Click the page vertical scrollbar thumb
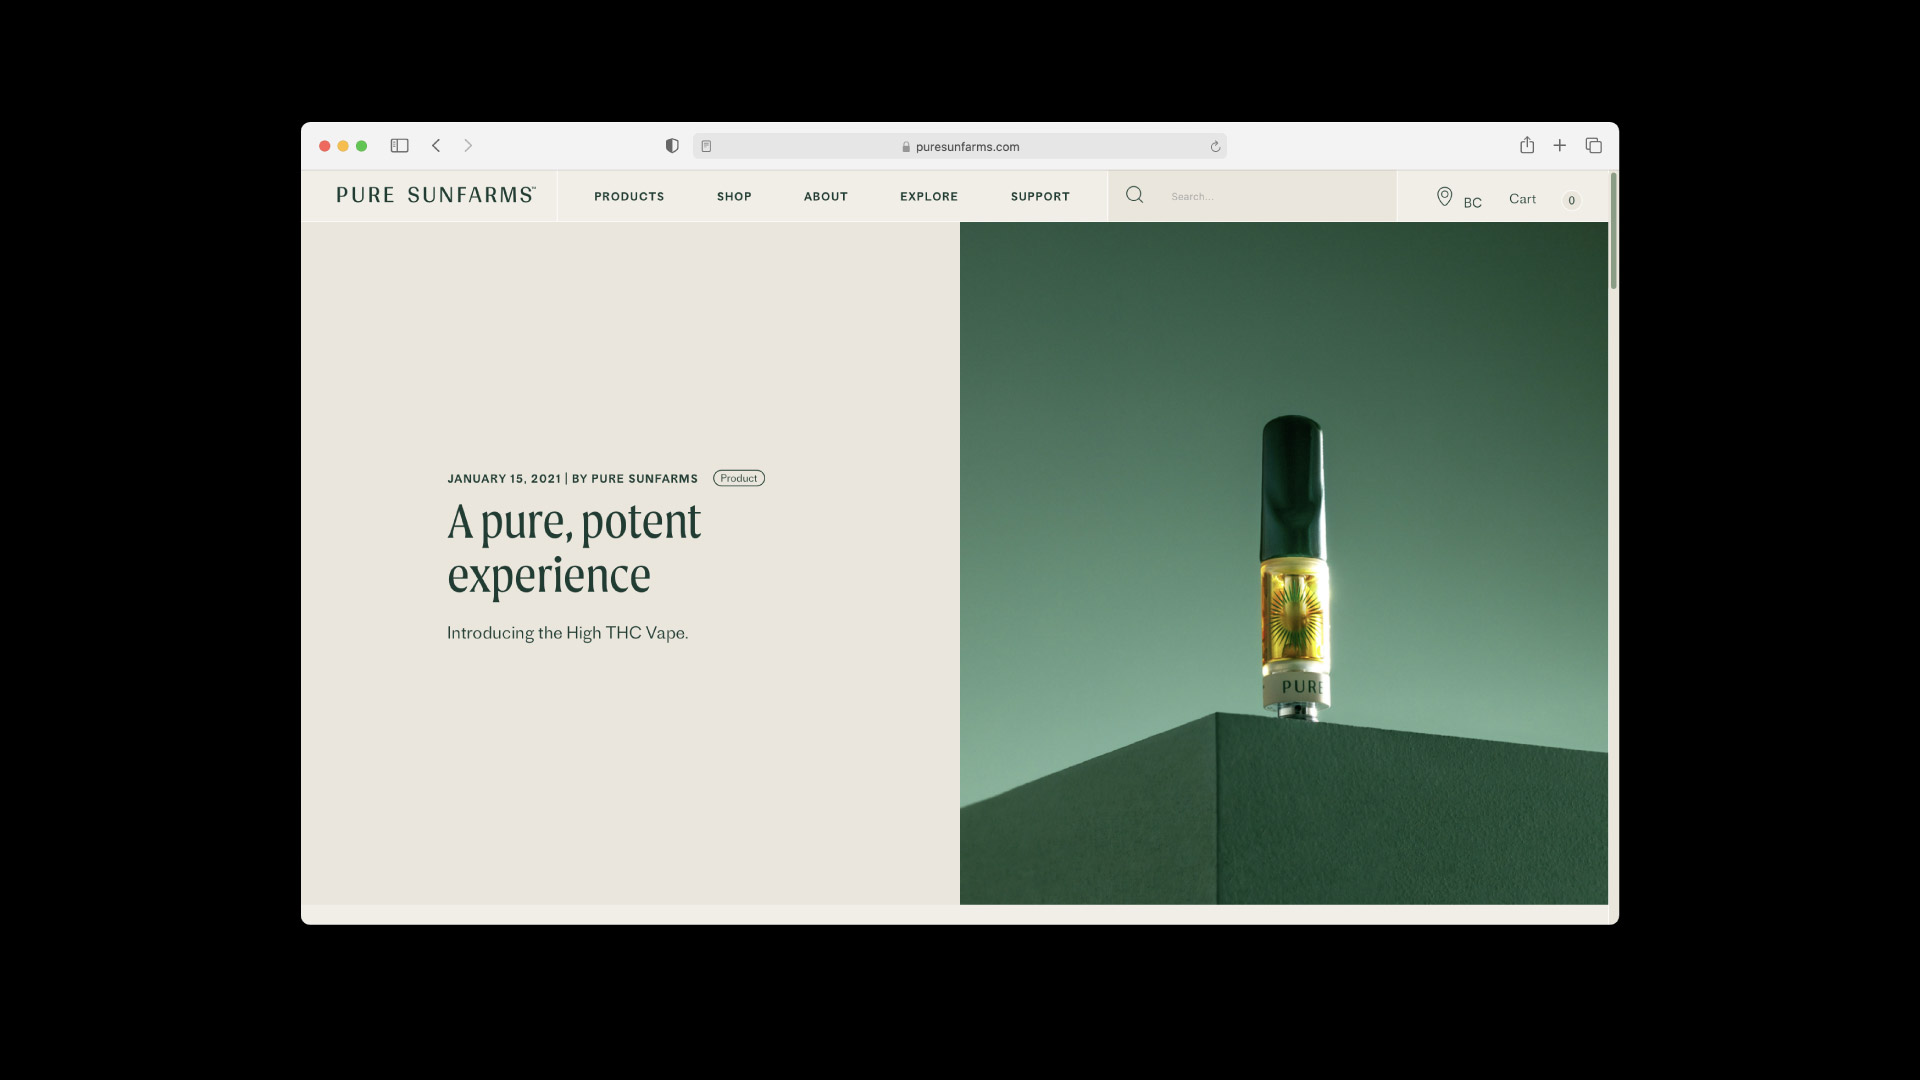The height and width of the screenshot is (1080, 1920). pyautogui.click(x=1613, y=231)
